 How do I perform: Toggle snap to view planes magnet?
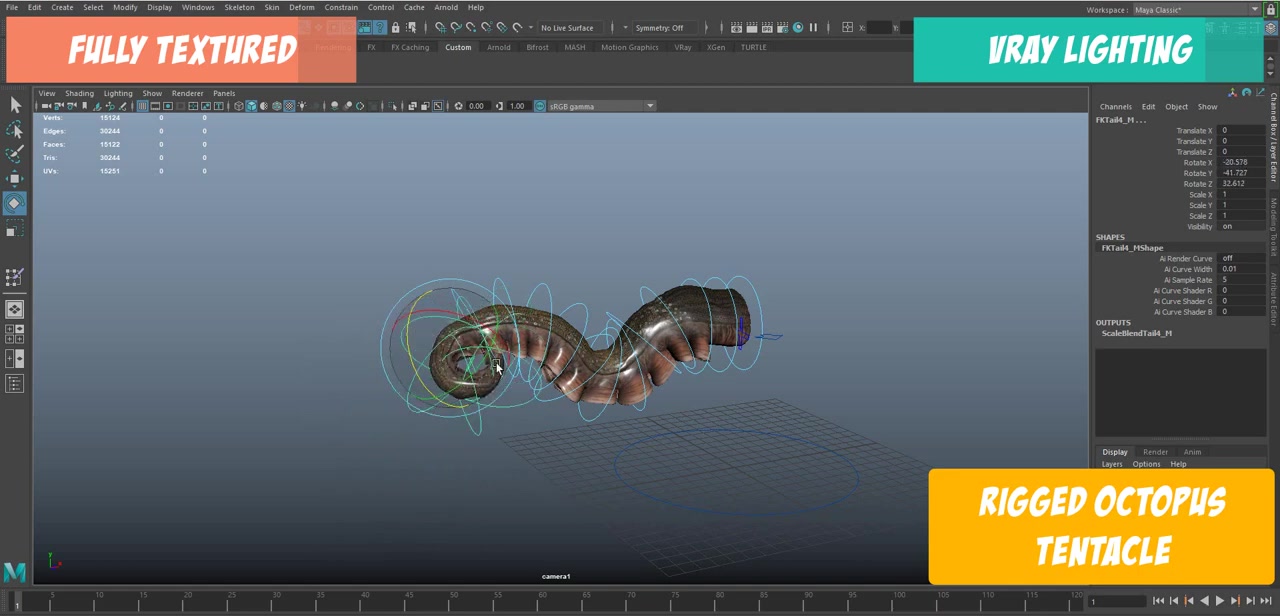(502, 28)
